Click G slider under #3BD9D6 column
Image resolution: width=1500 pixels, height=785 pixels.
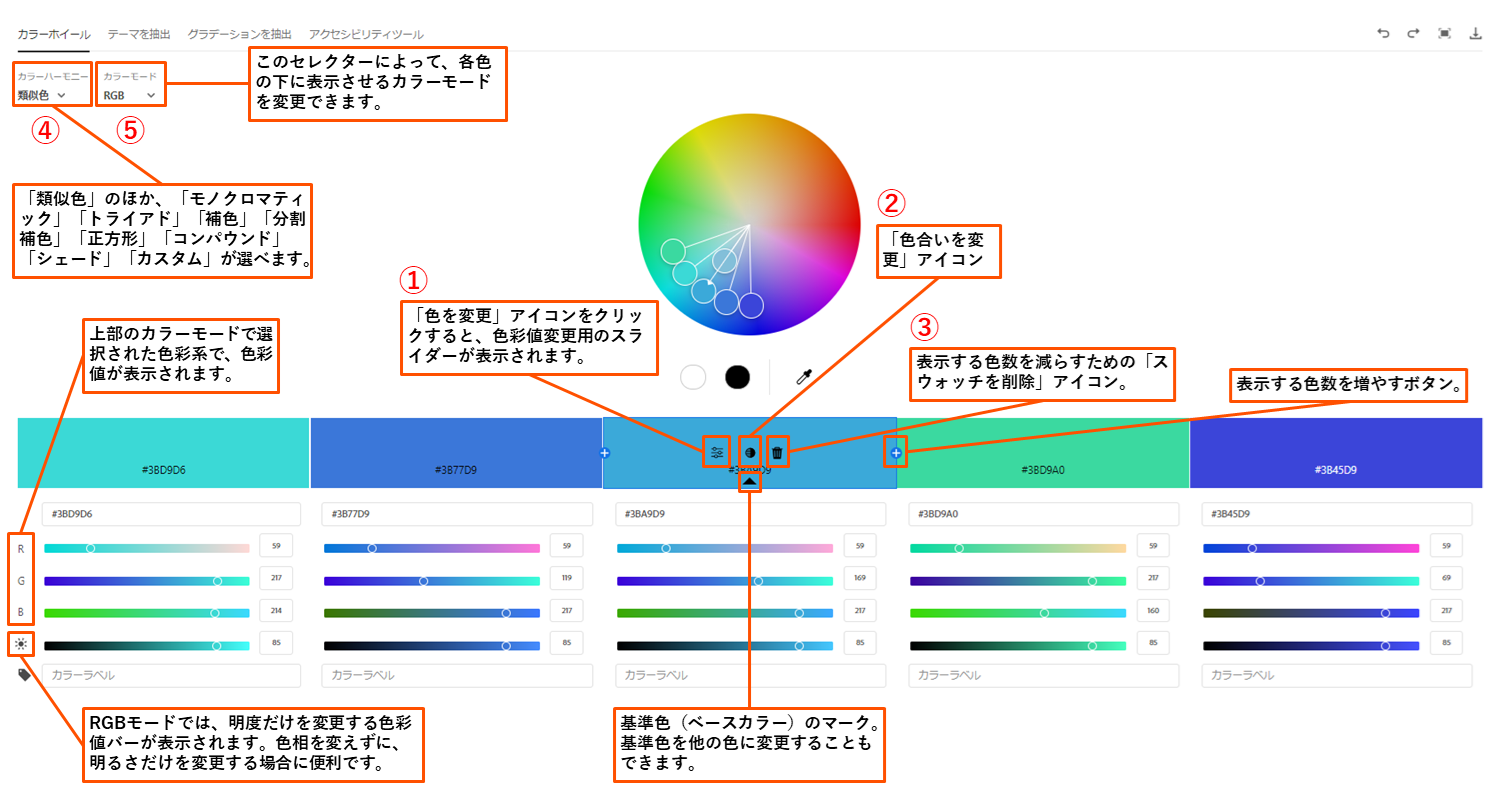147,580
